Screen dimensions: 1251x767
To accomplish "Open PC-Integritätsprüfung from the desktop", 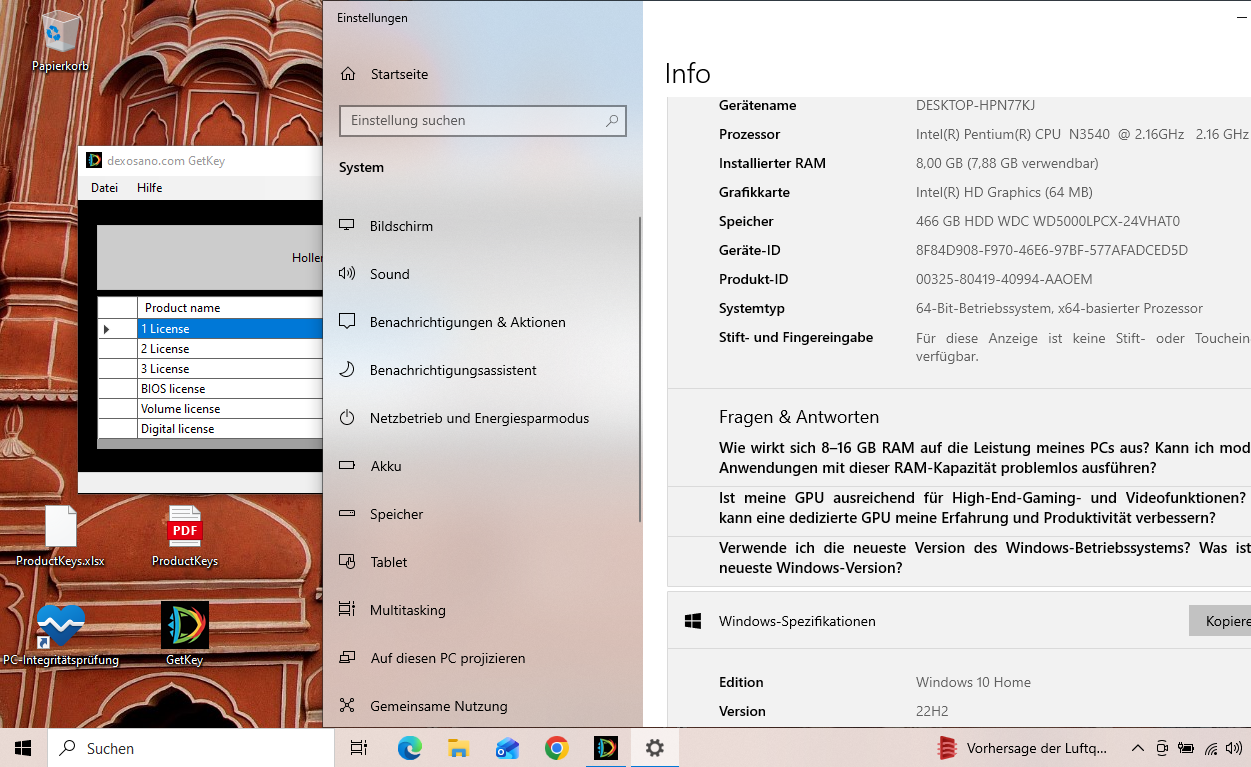I will (x=61, y=625).
